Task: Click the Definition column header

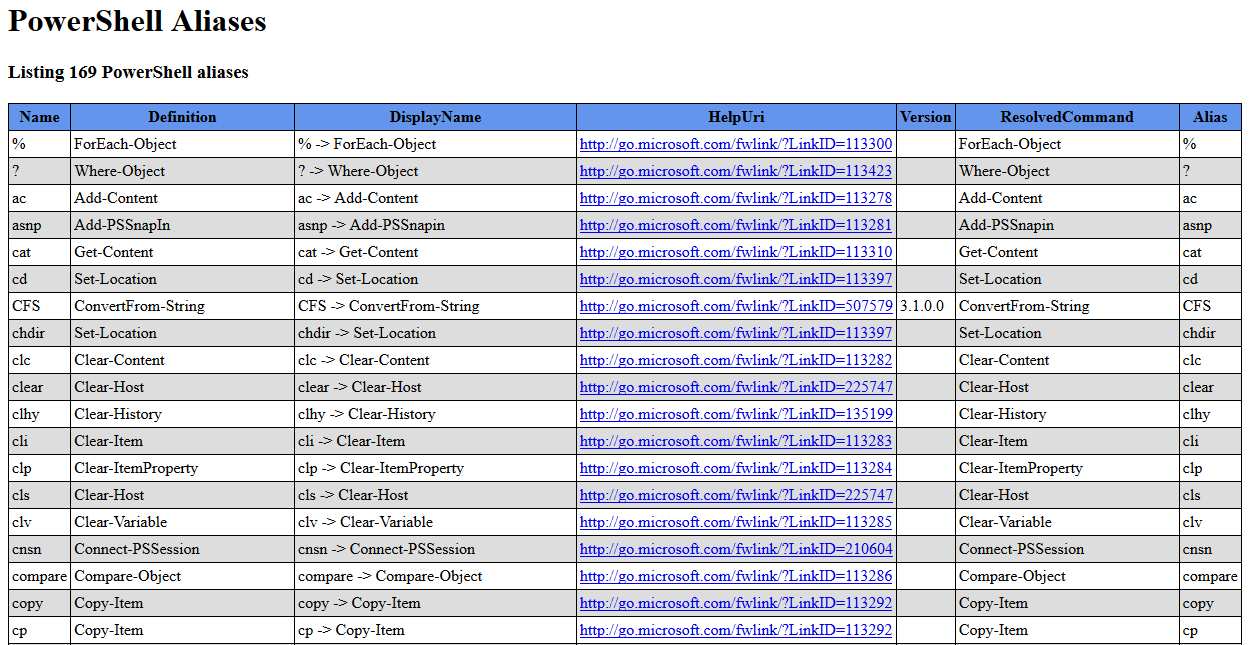Action: (182, 117)
